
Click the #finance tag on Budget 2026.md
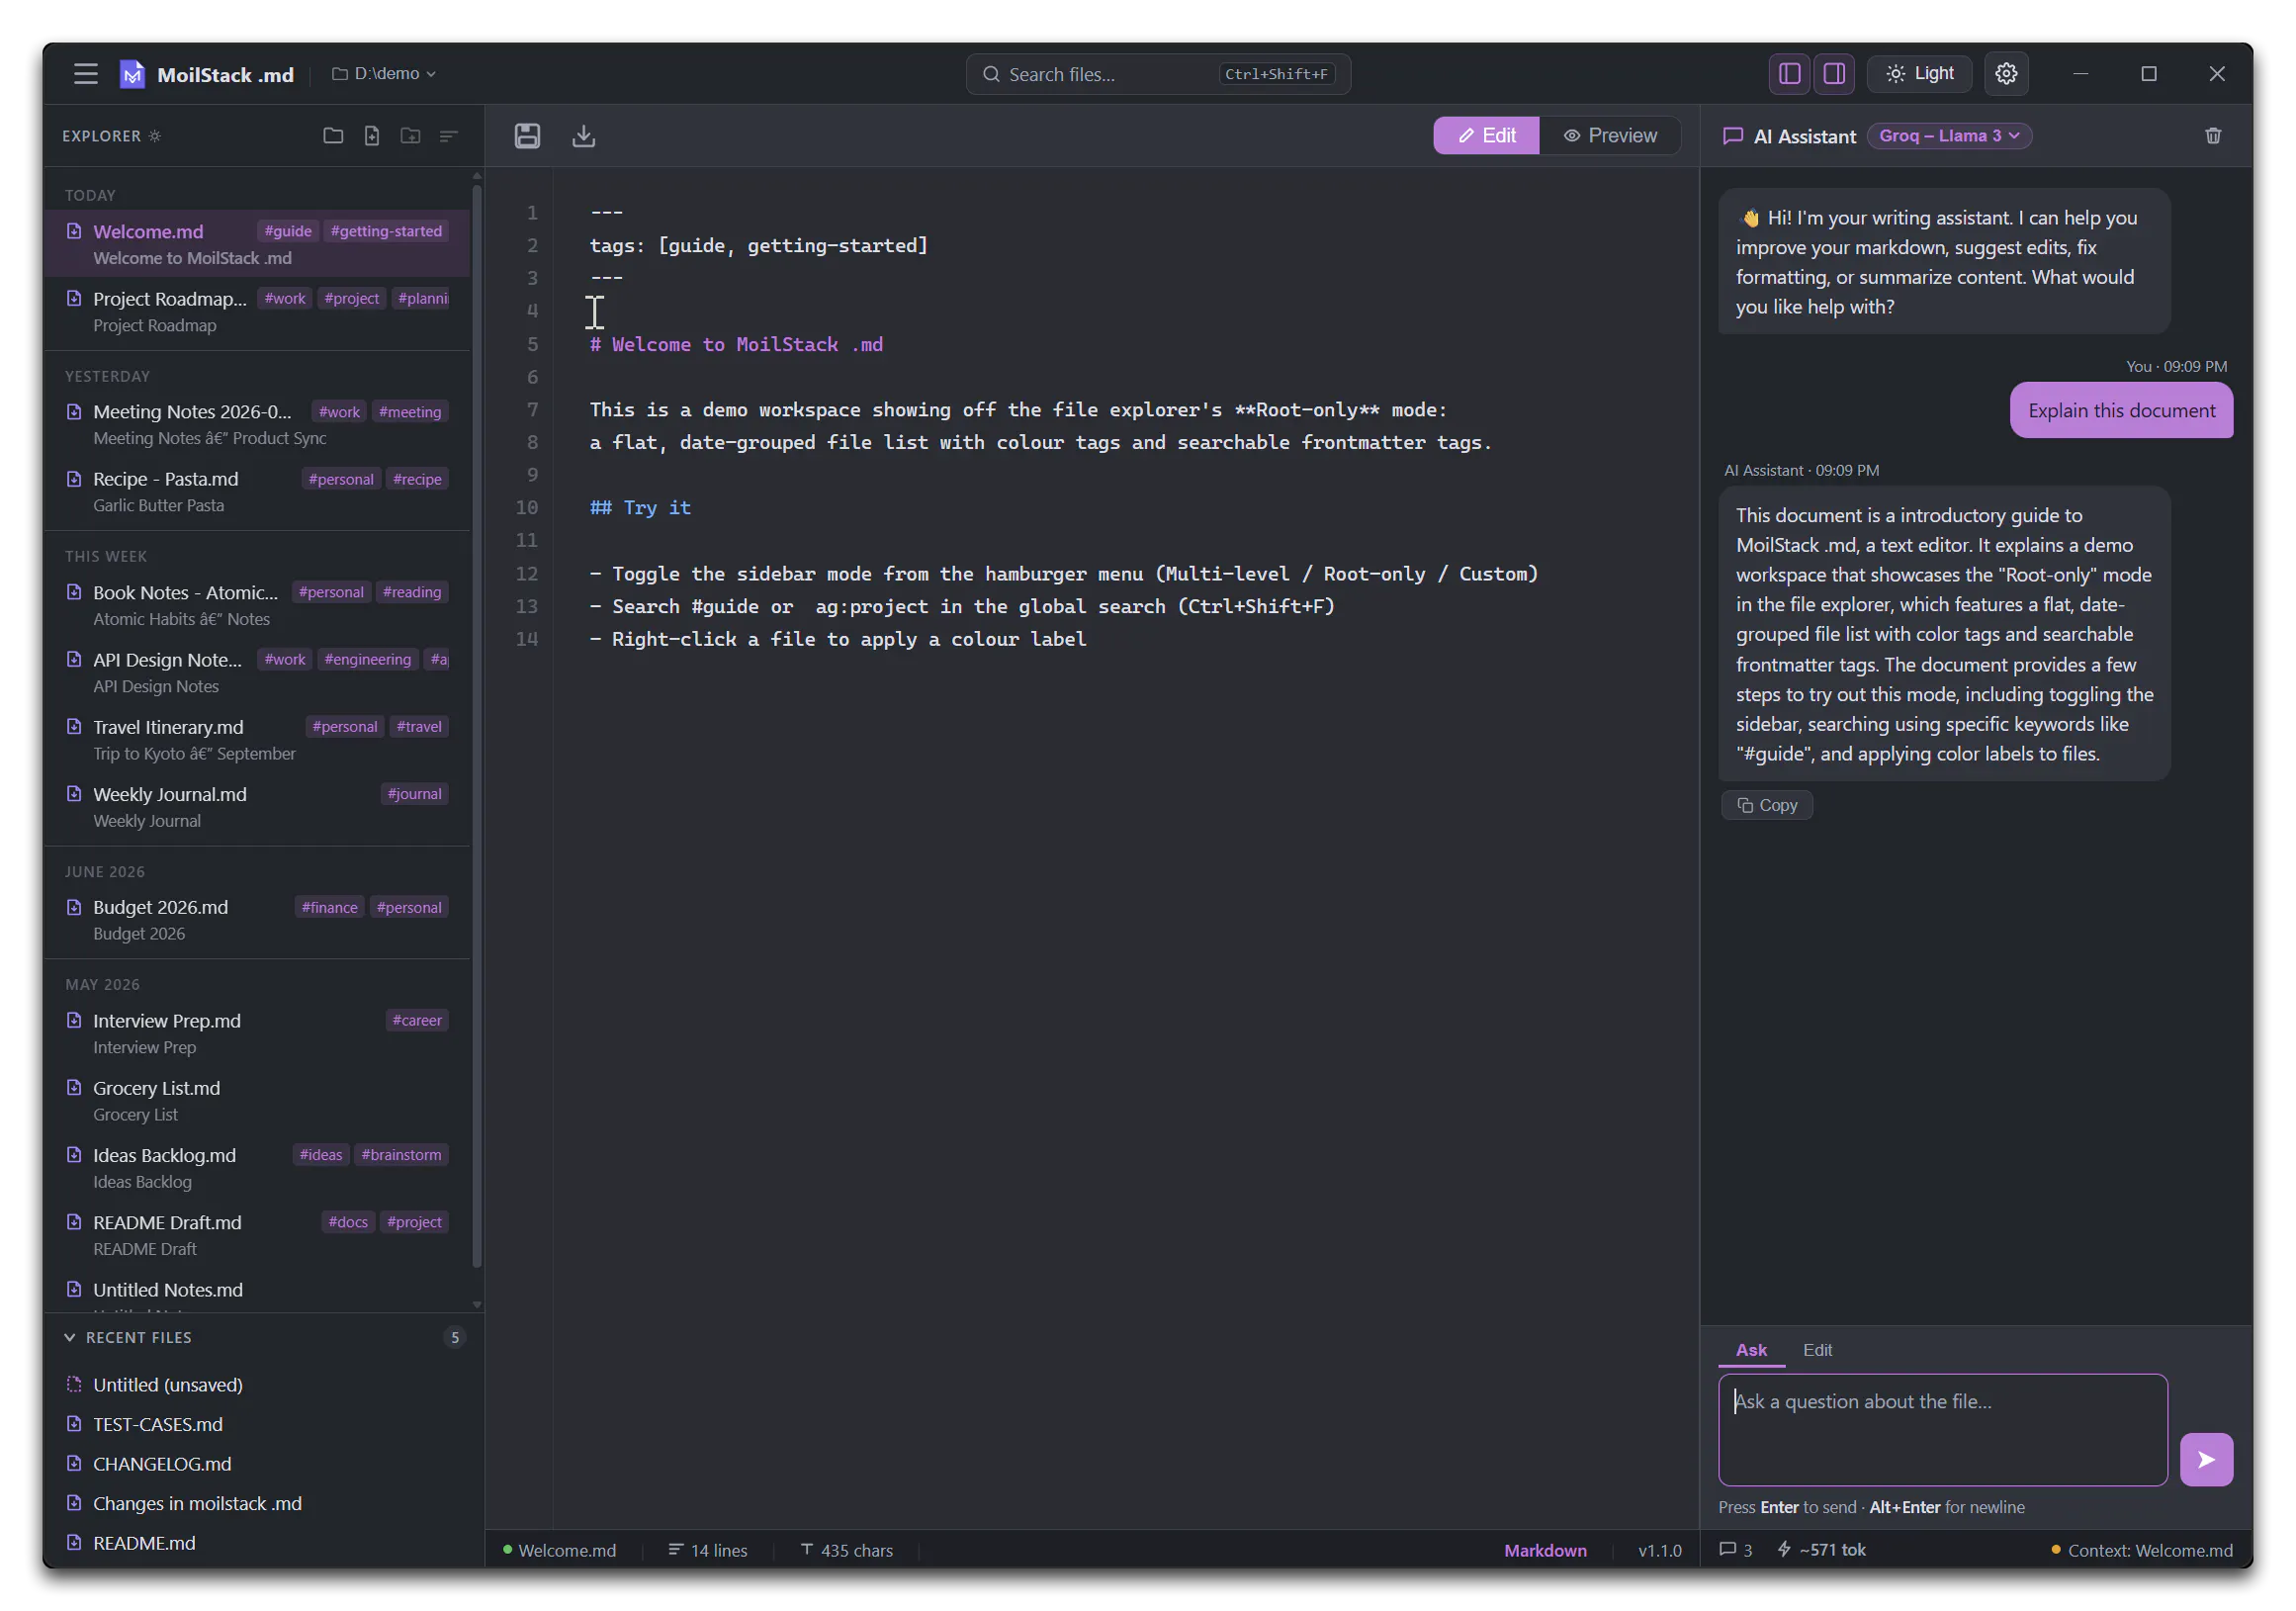(x=329, y=907)
